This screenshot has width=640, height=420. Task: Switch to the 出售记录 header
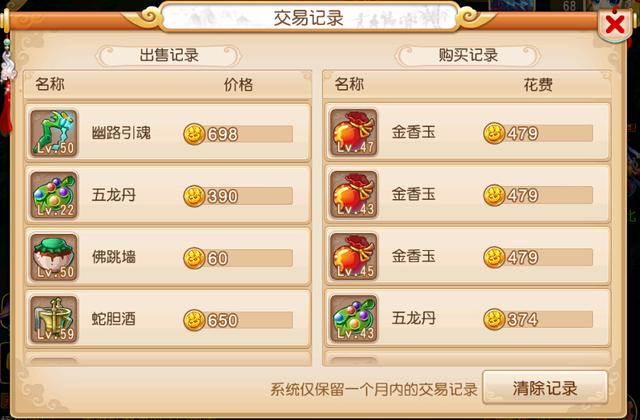[x=169, y=55]
